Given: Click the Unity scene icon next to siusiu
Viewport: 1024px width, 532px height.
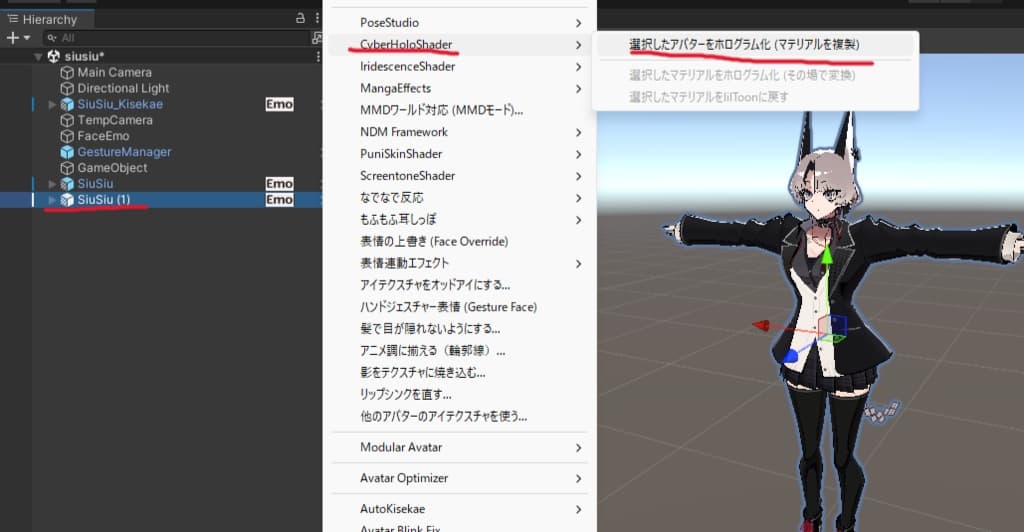Looking at the screenshot, I should point(54,57).
